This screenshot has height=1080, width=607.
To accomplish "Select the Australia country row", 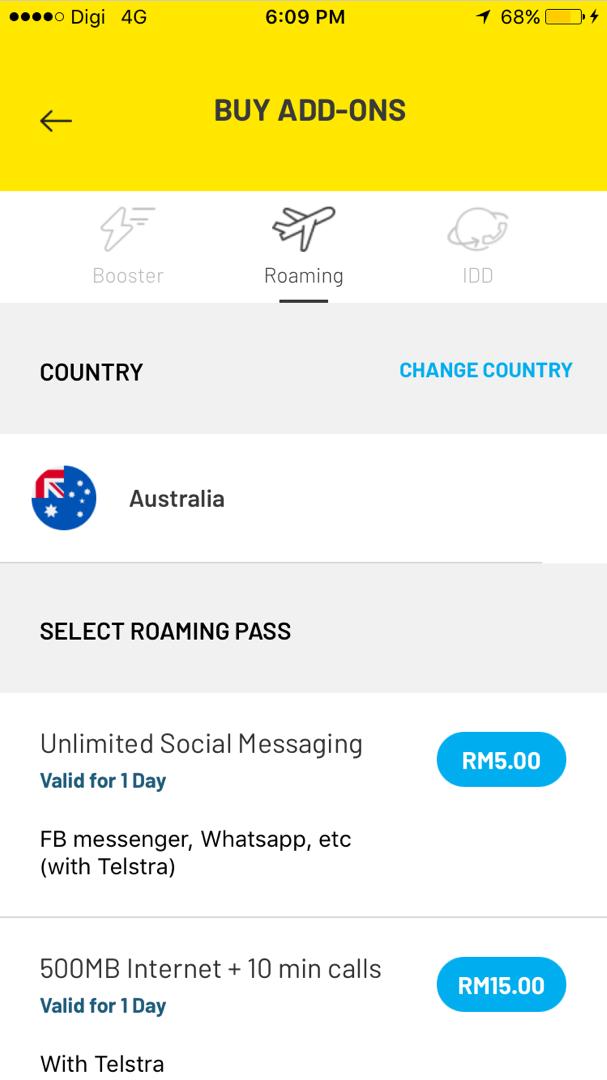I will pos(177,498).
